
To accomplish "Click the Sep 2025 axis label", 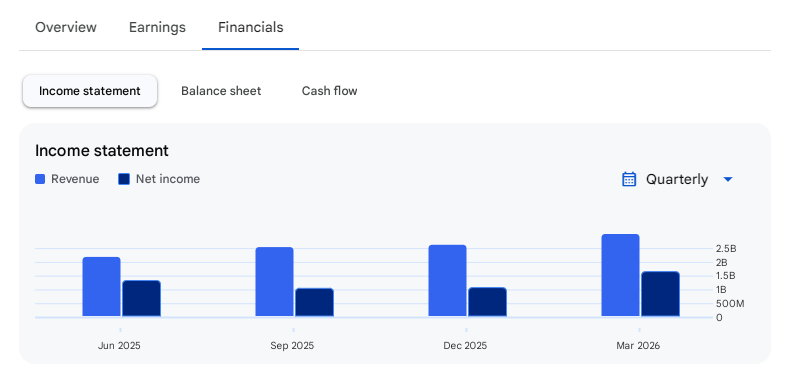I will click(x=292, y=346).
